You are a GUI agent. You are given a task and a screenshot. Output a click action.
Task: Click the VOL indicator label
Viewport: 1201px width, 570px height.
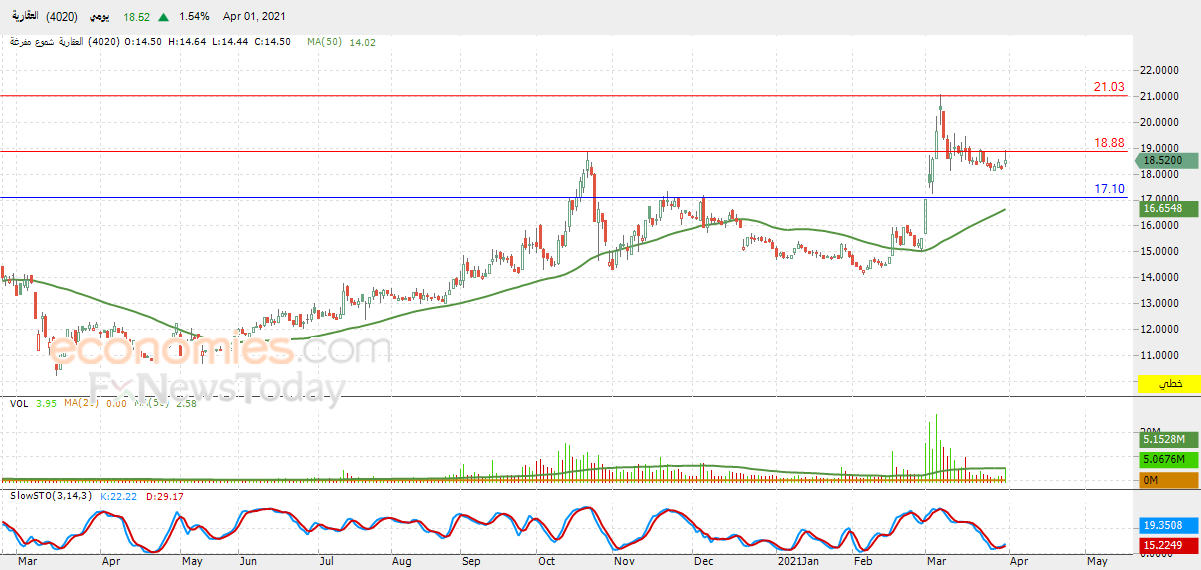pyautogui.click(x=19, y=404)
